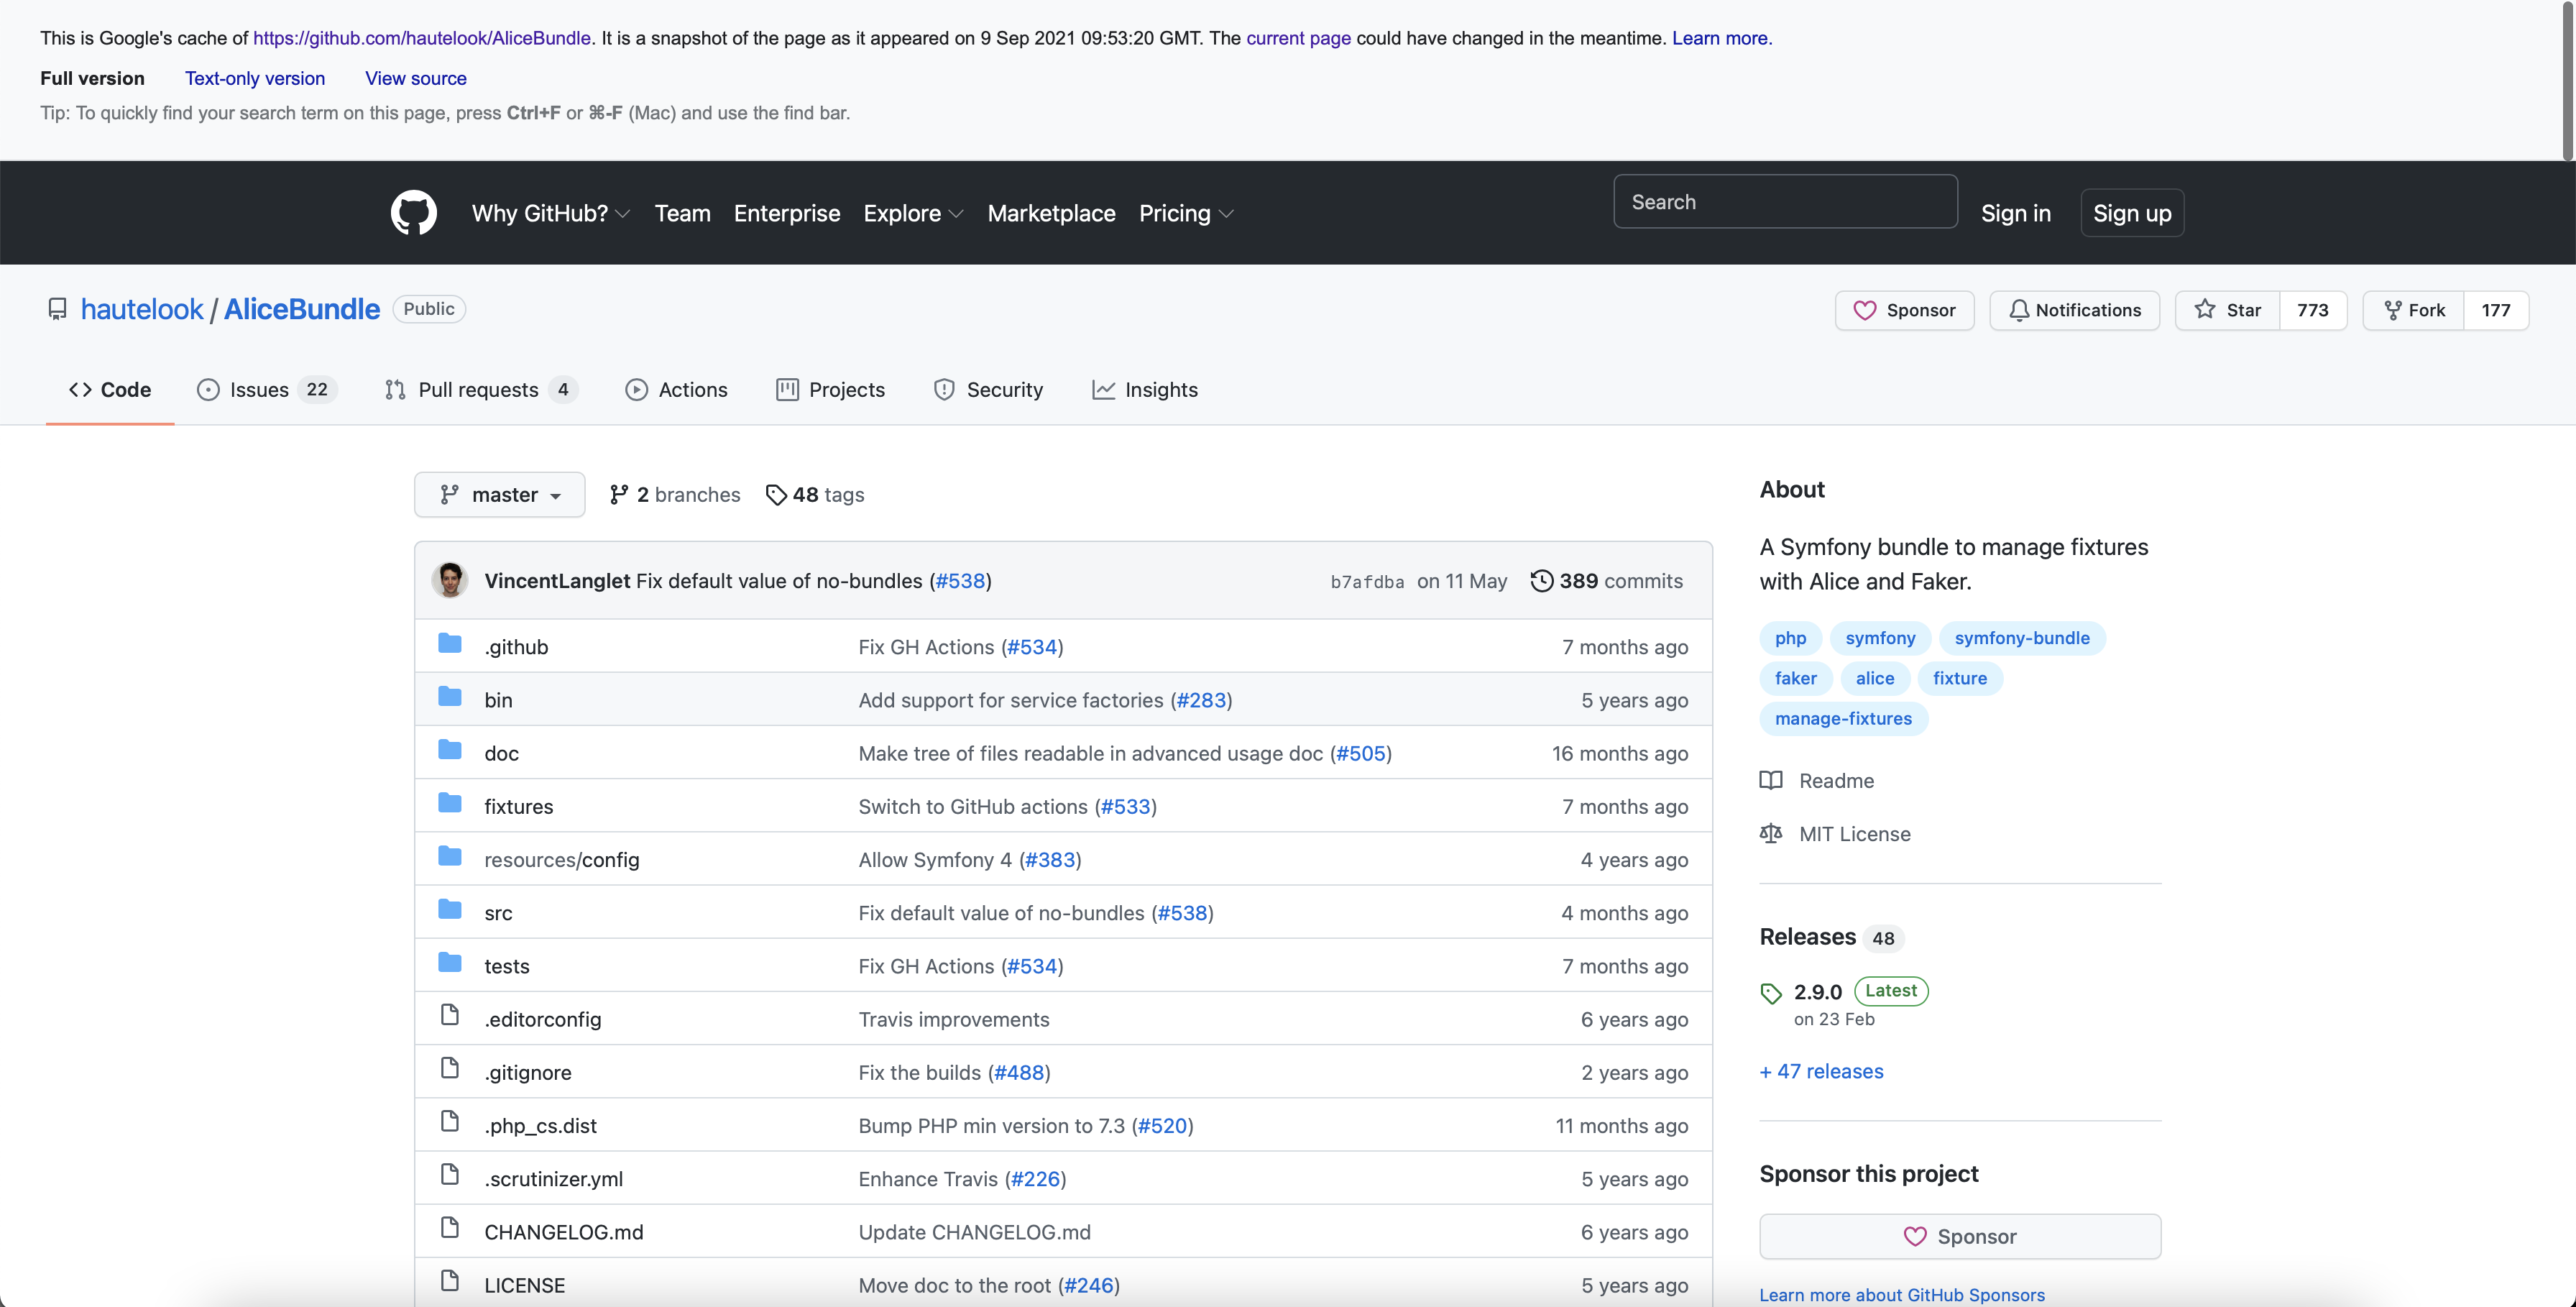Expand the Pricing menu
Viewport: 2576px width, 1307px height.
(x=1185, y=213)
